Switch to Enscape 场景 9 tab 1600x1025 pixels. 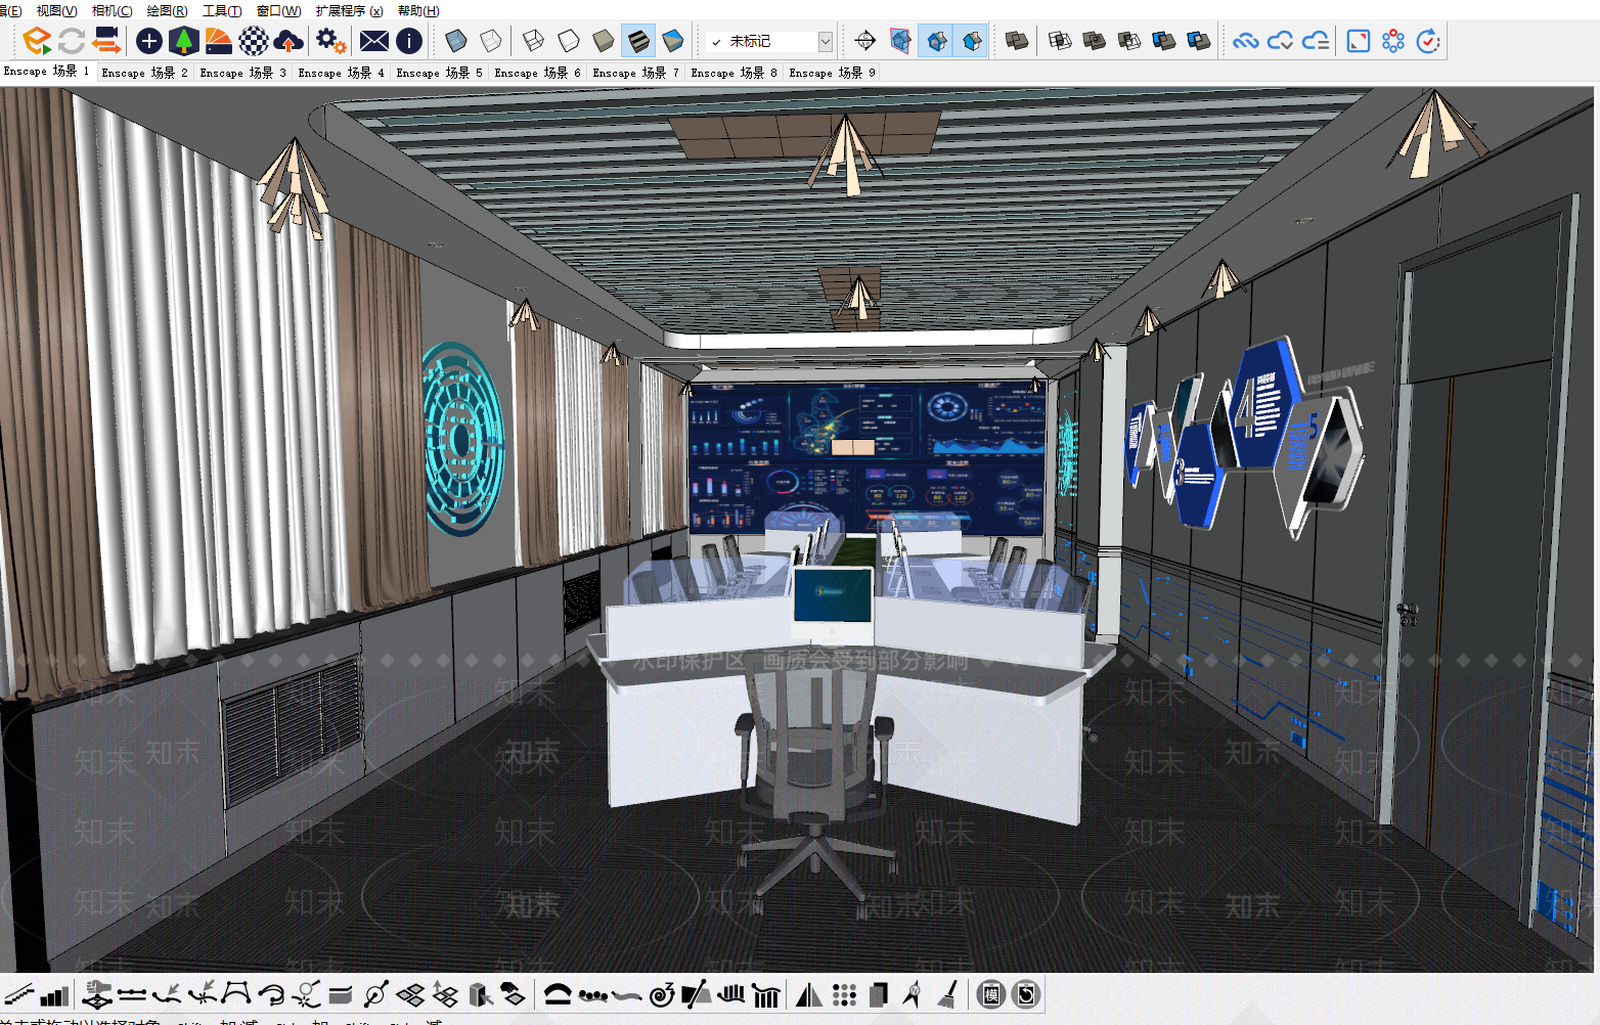coord(832,72)
